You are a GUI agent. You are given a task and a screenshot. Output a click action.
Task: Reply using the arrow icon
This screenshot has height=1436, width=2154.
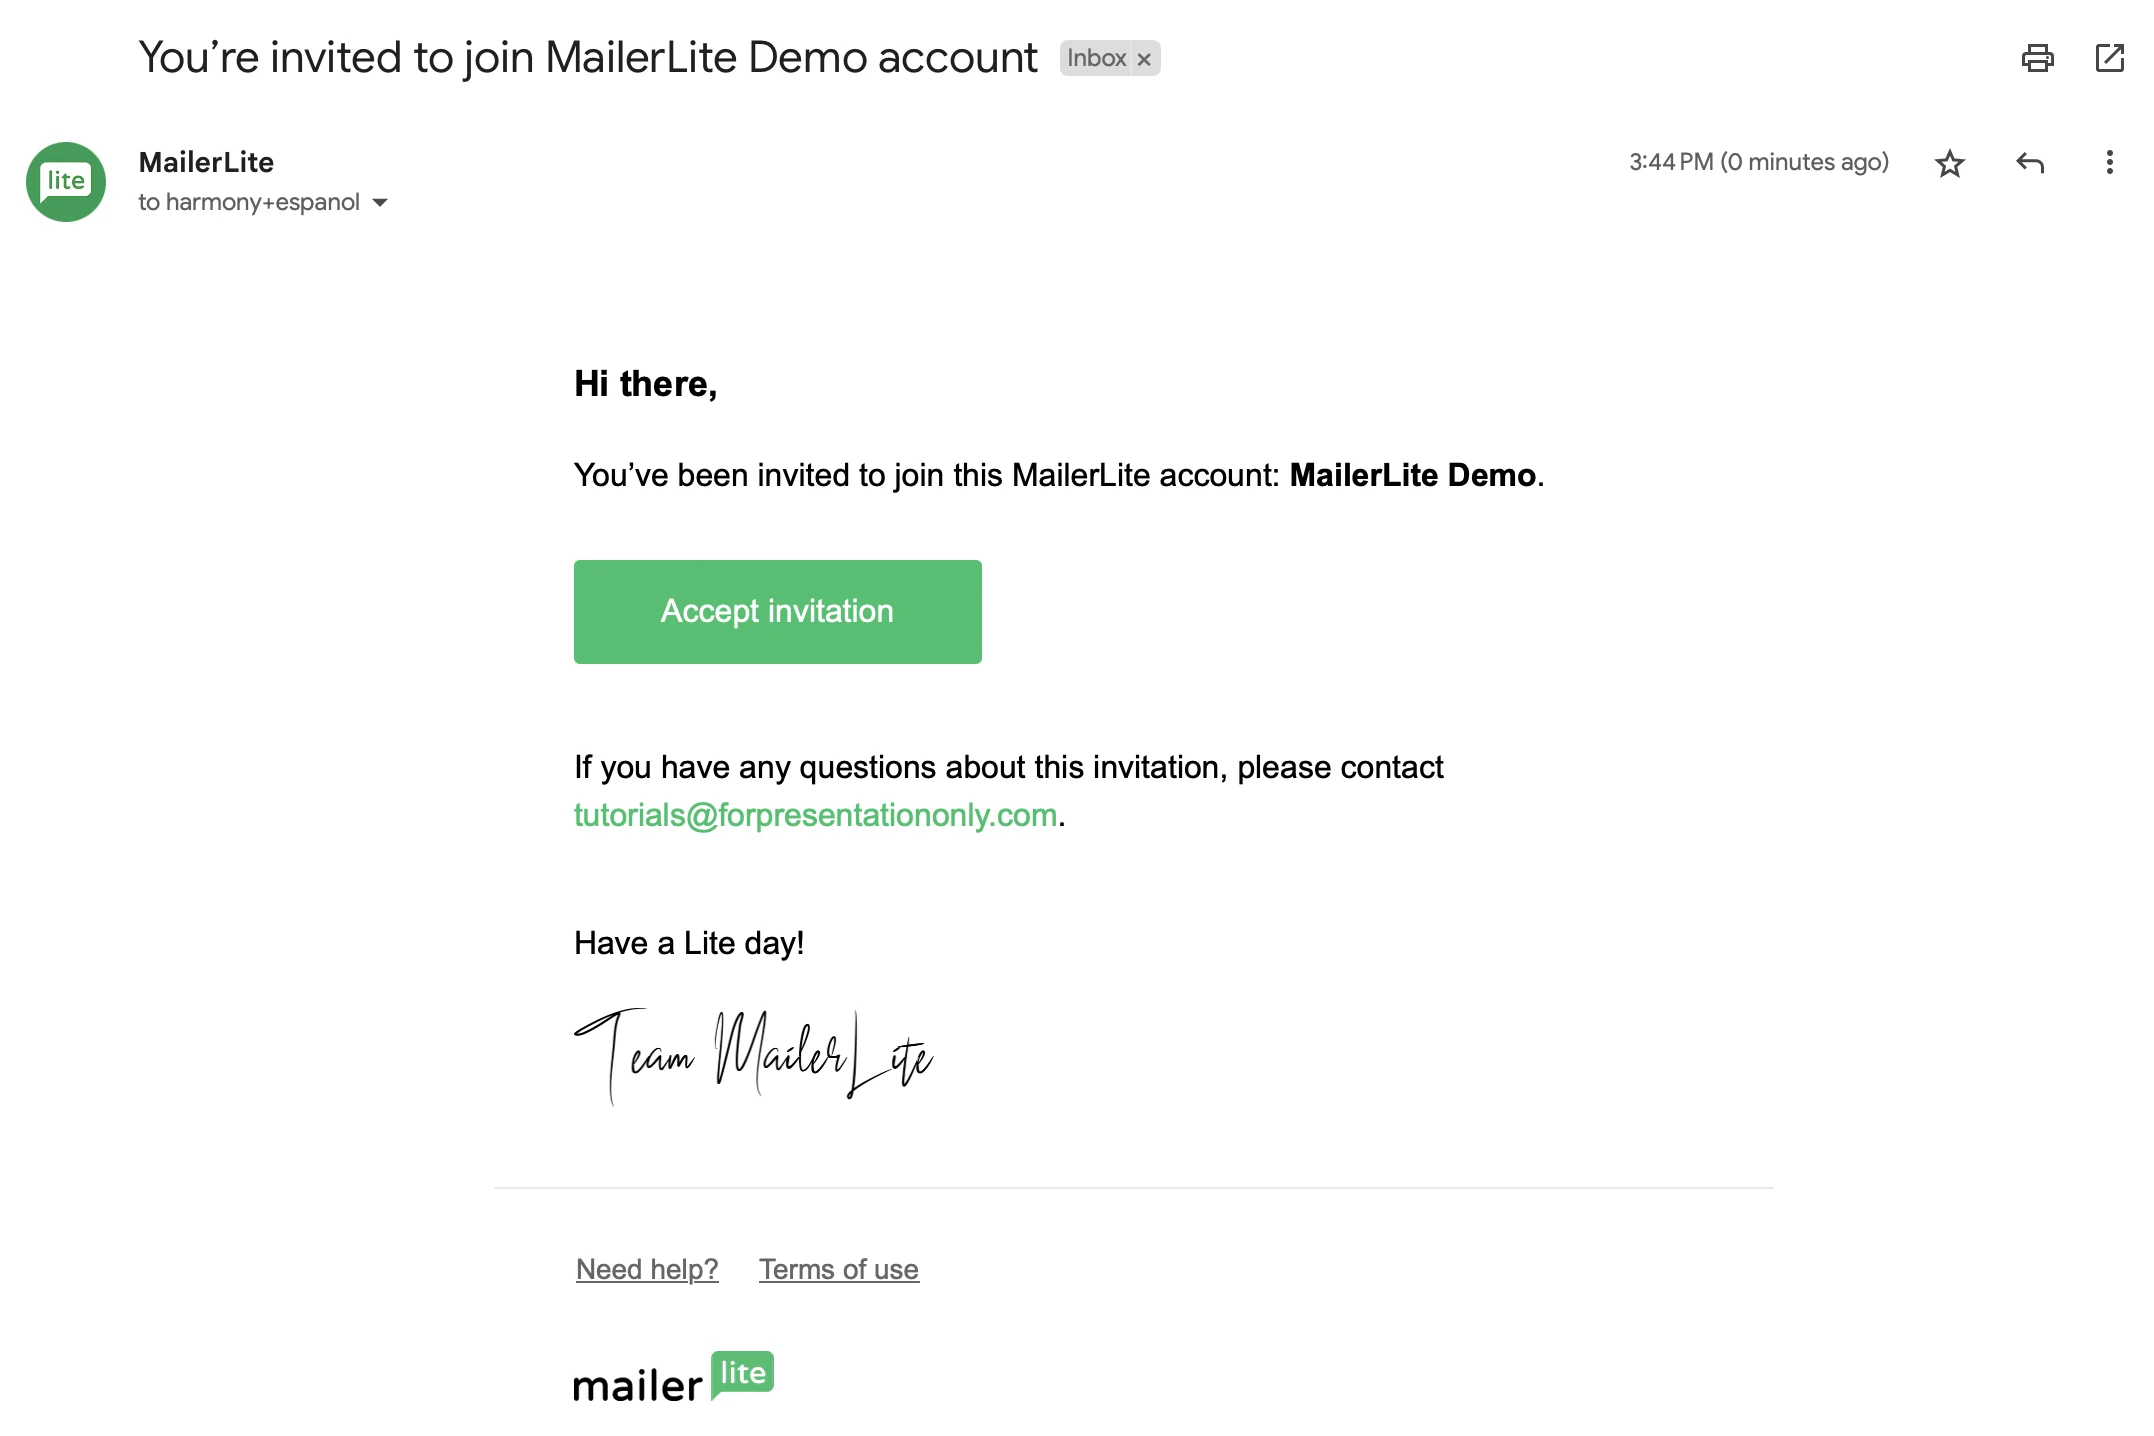coord(2029,163)
